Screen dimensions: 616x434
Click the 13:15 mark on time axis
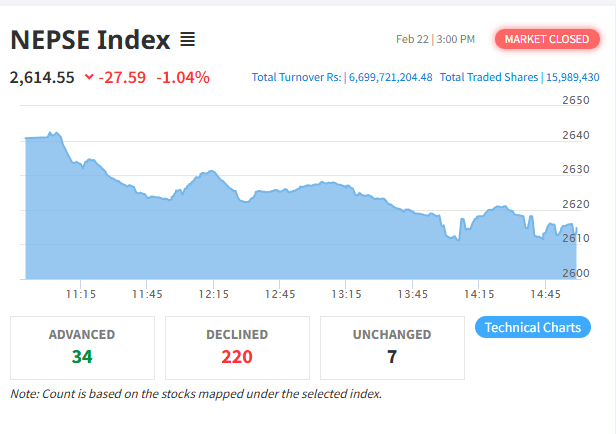[346, 294]
